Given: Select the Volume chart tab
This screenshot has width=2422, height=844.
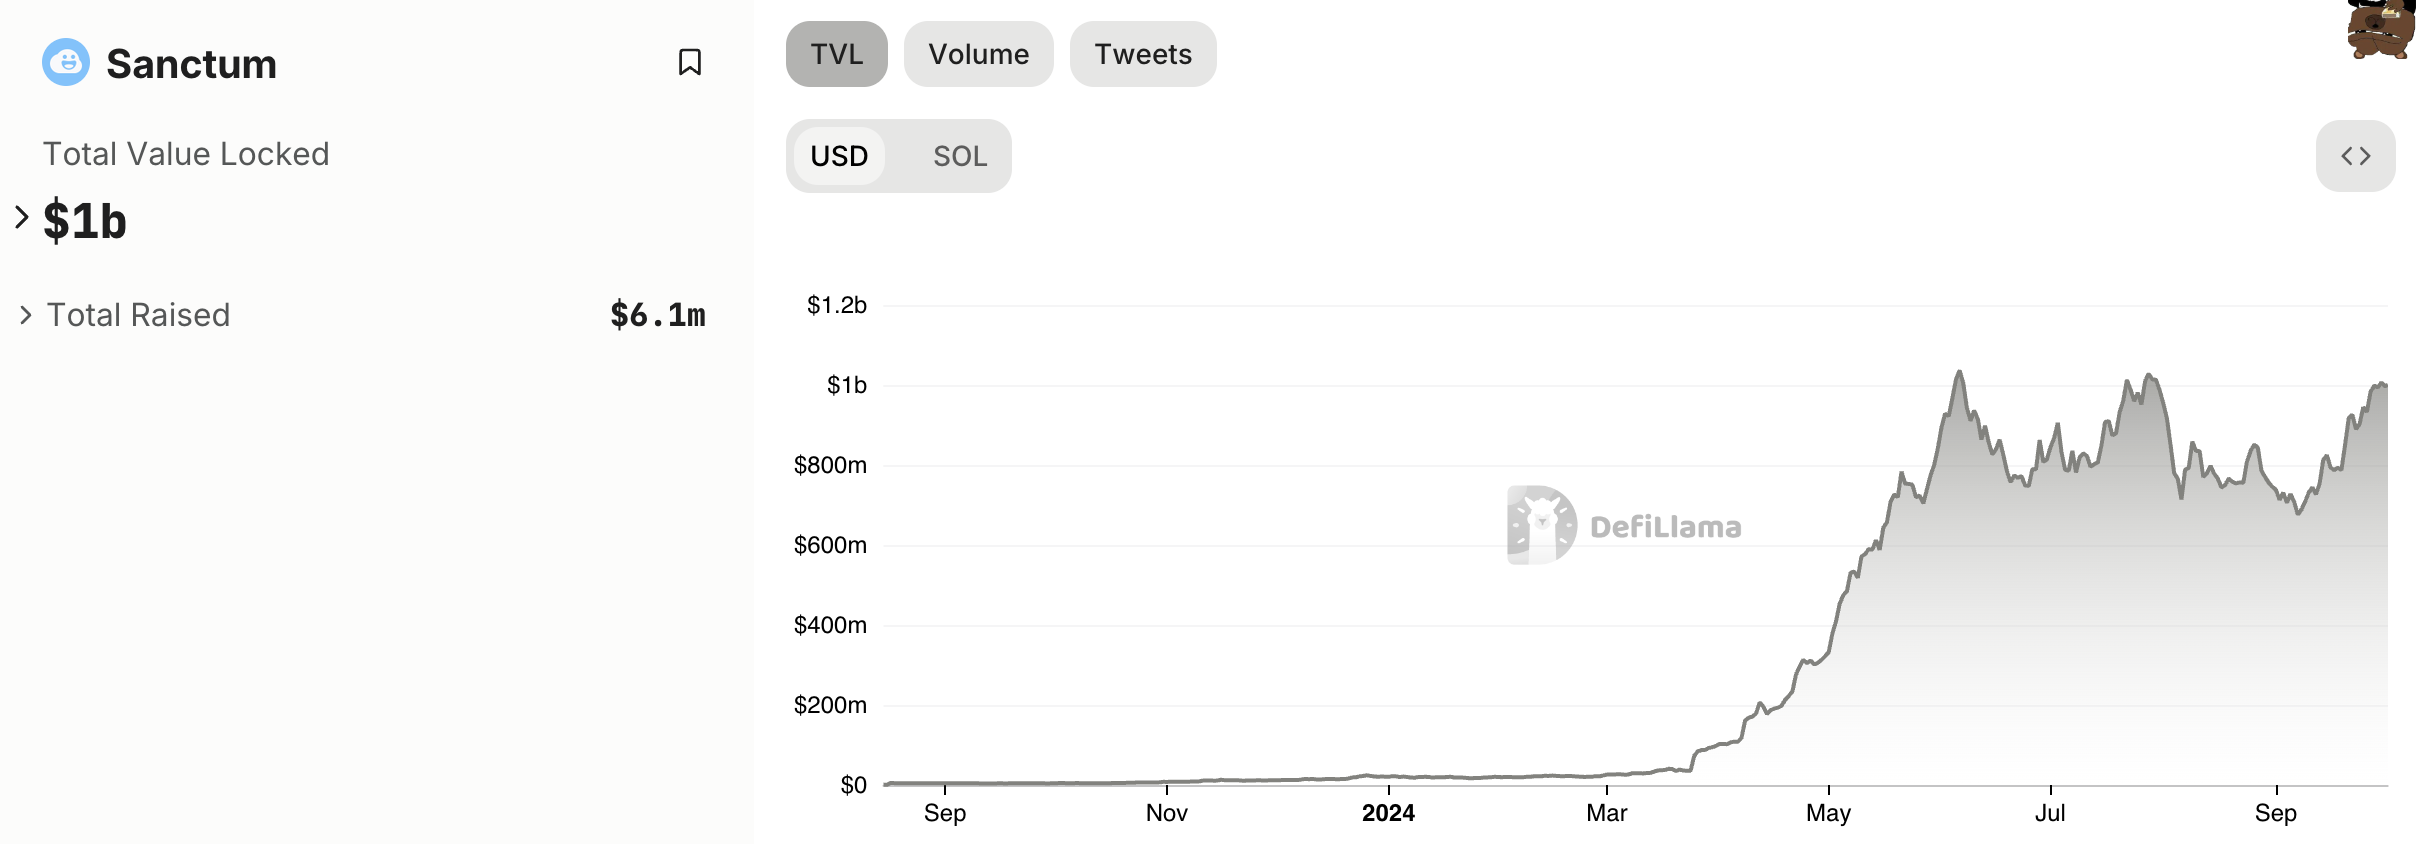Looking at the screenshot, I should pos(978,54).
